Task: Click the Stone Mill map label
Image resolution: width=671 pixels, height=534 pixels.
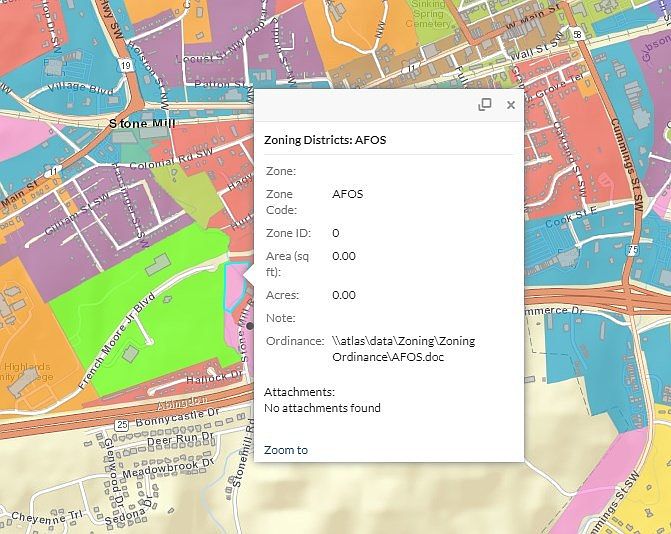Action: point(141,125)
